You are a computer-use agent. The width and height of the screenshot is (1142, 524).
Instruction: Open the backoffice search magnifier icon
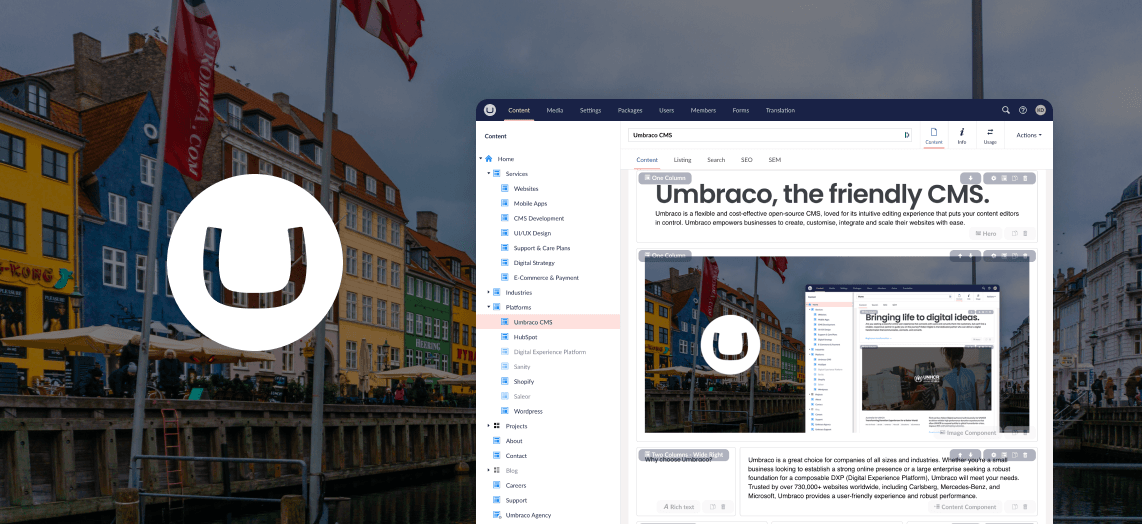(1006, 110)
